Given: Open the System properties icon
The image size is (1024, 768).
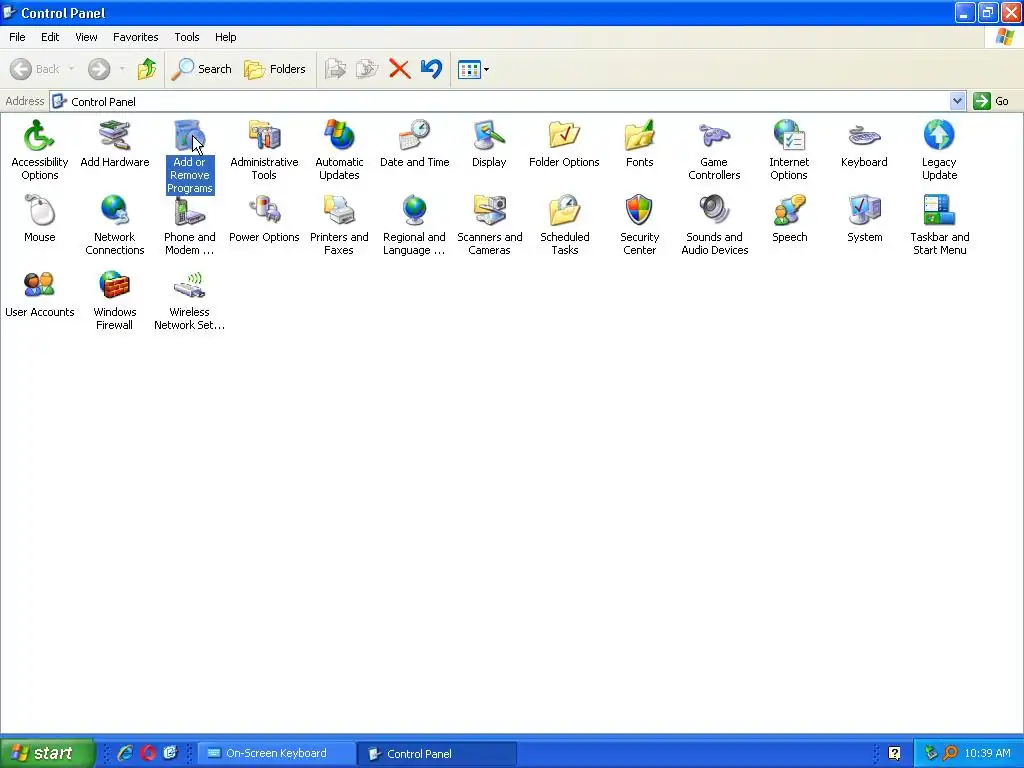Looking at the screenshot, I should coord(864,219).
